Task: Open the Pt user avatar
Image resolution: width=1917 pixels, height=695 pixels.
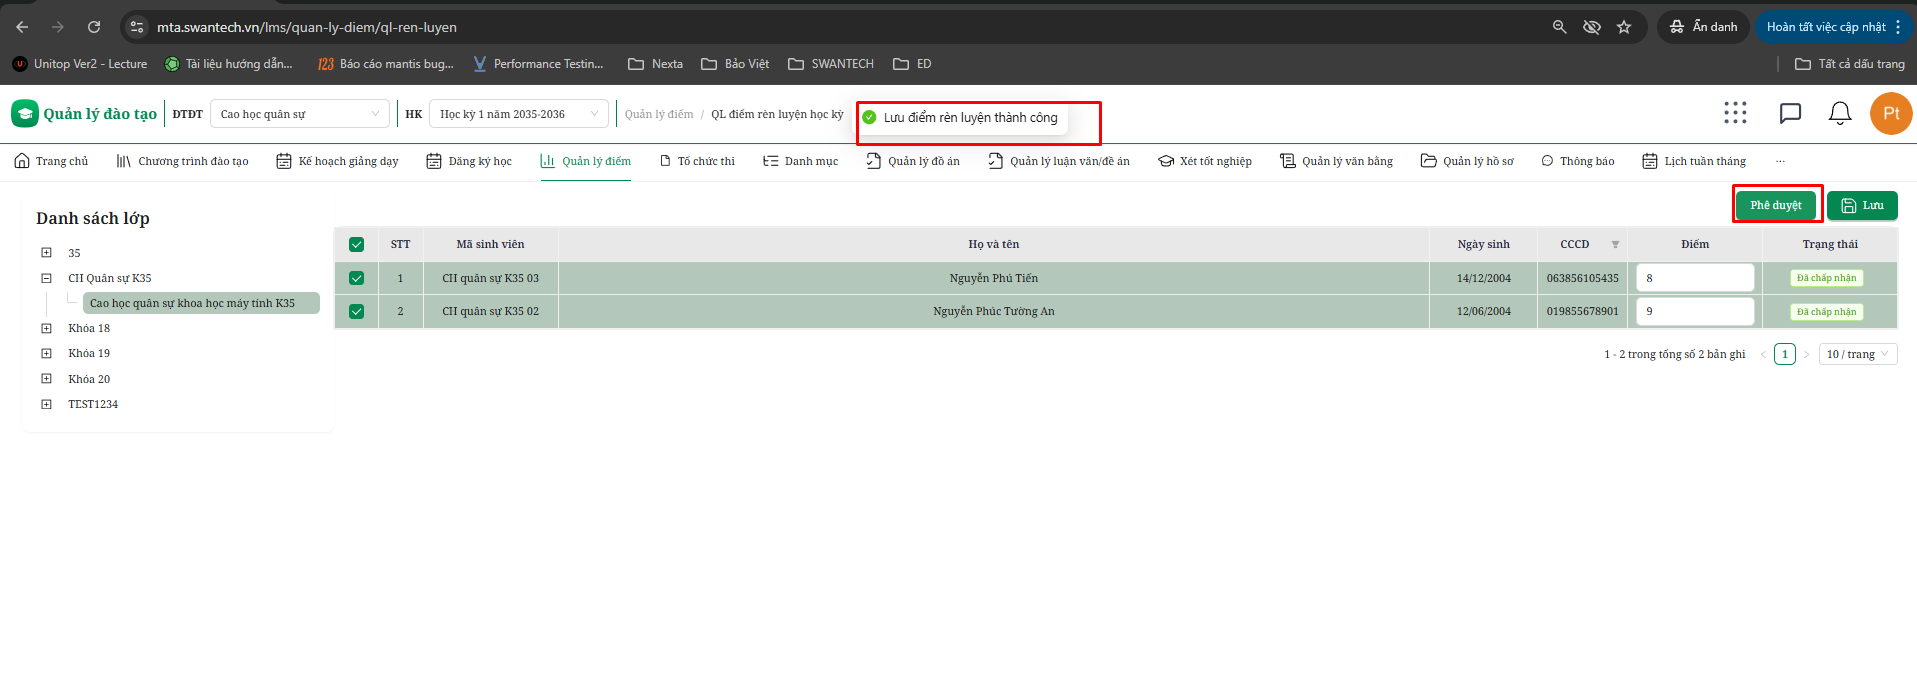Action: 1890,113
